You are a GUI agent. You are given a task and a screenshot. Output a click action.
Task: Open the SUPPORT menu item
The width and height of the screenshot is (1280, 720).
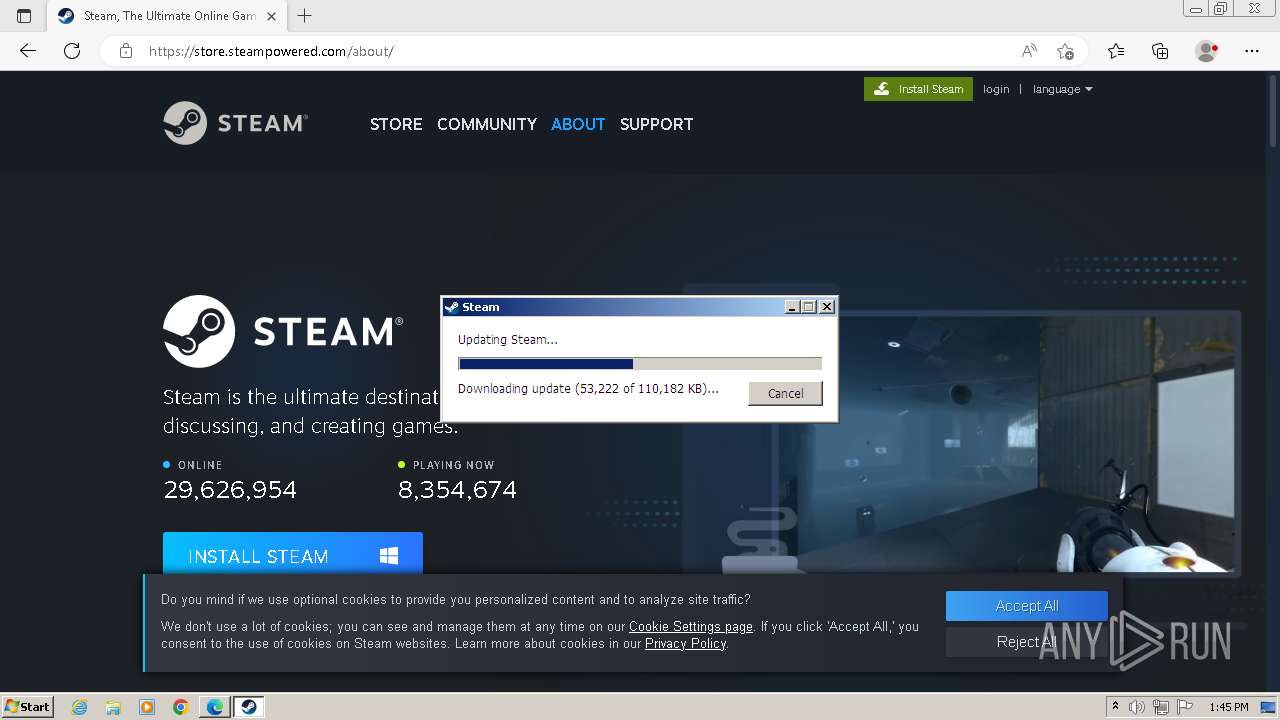(656, 124)
